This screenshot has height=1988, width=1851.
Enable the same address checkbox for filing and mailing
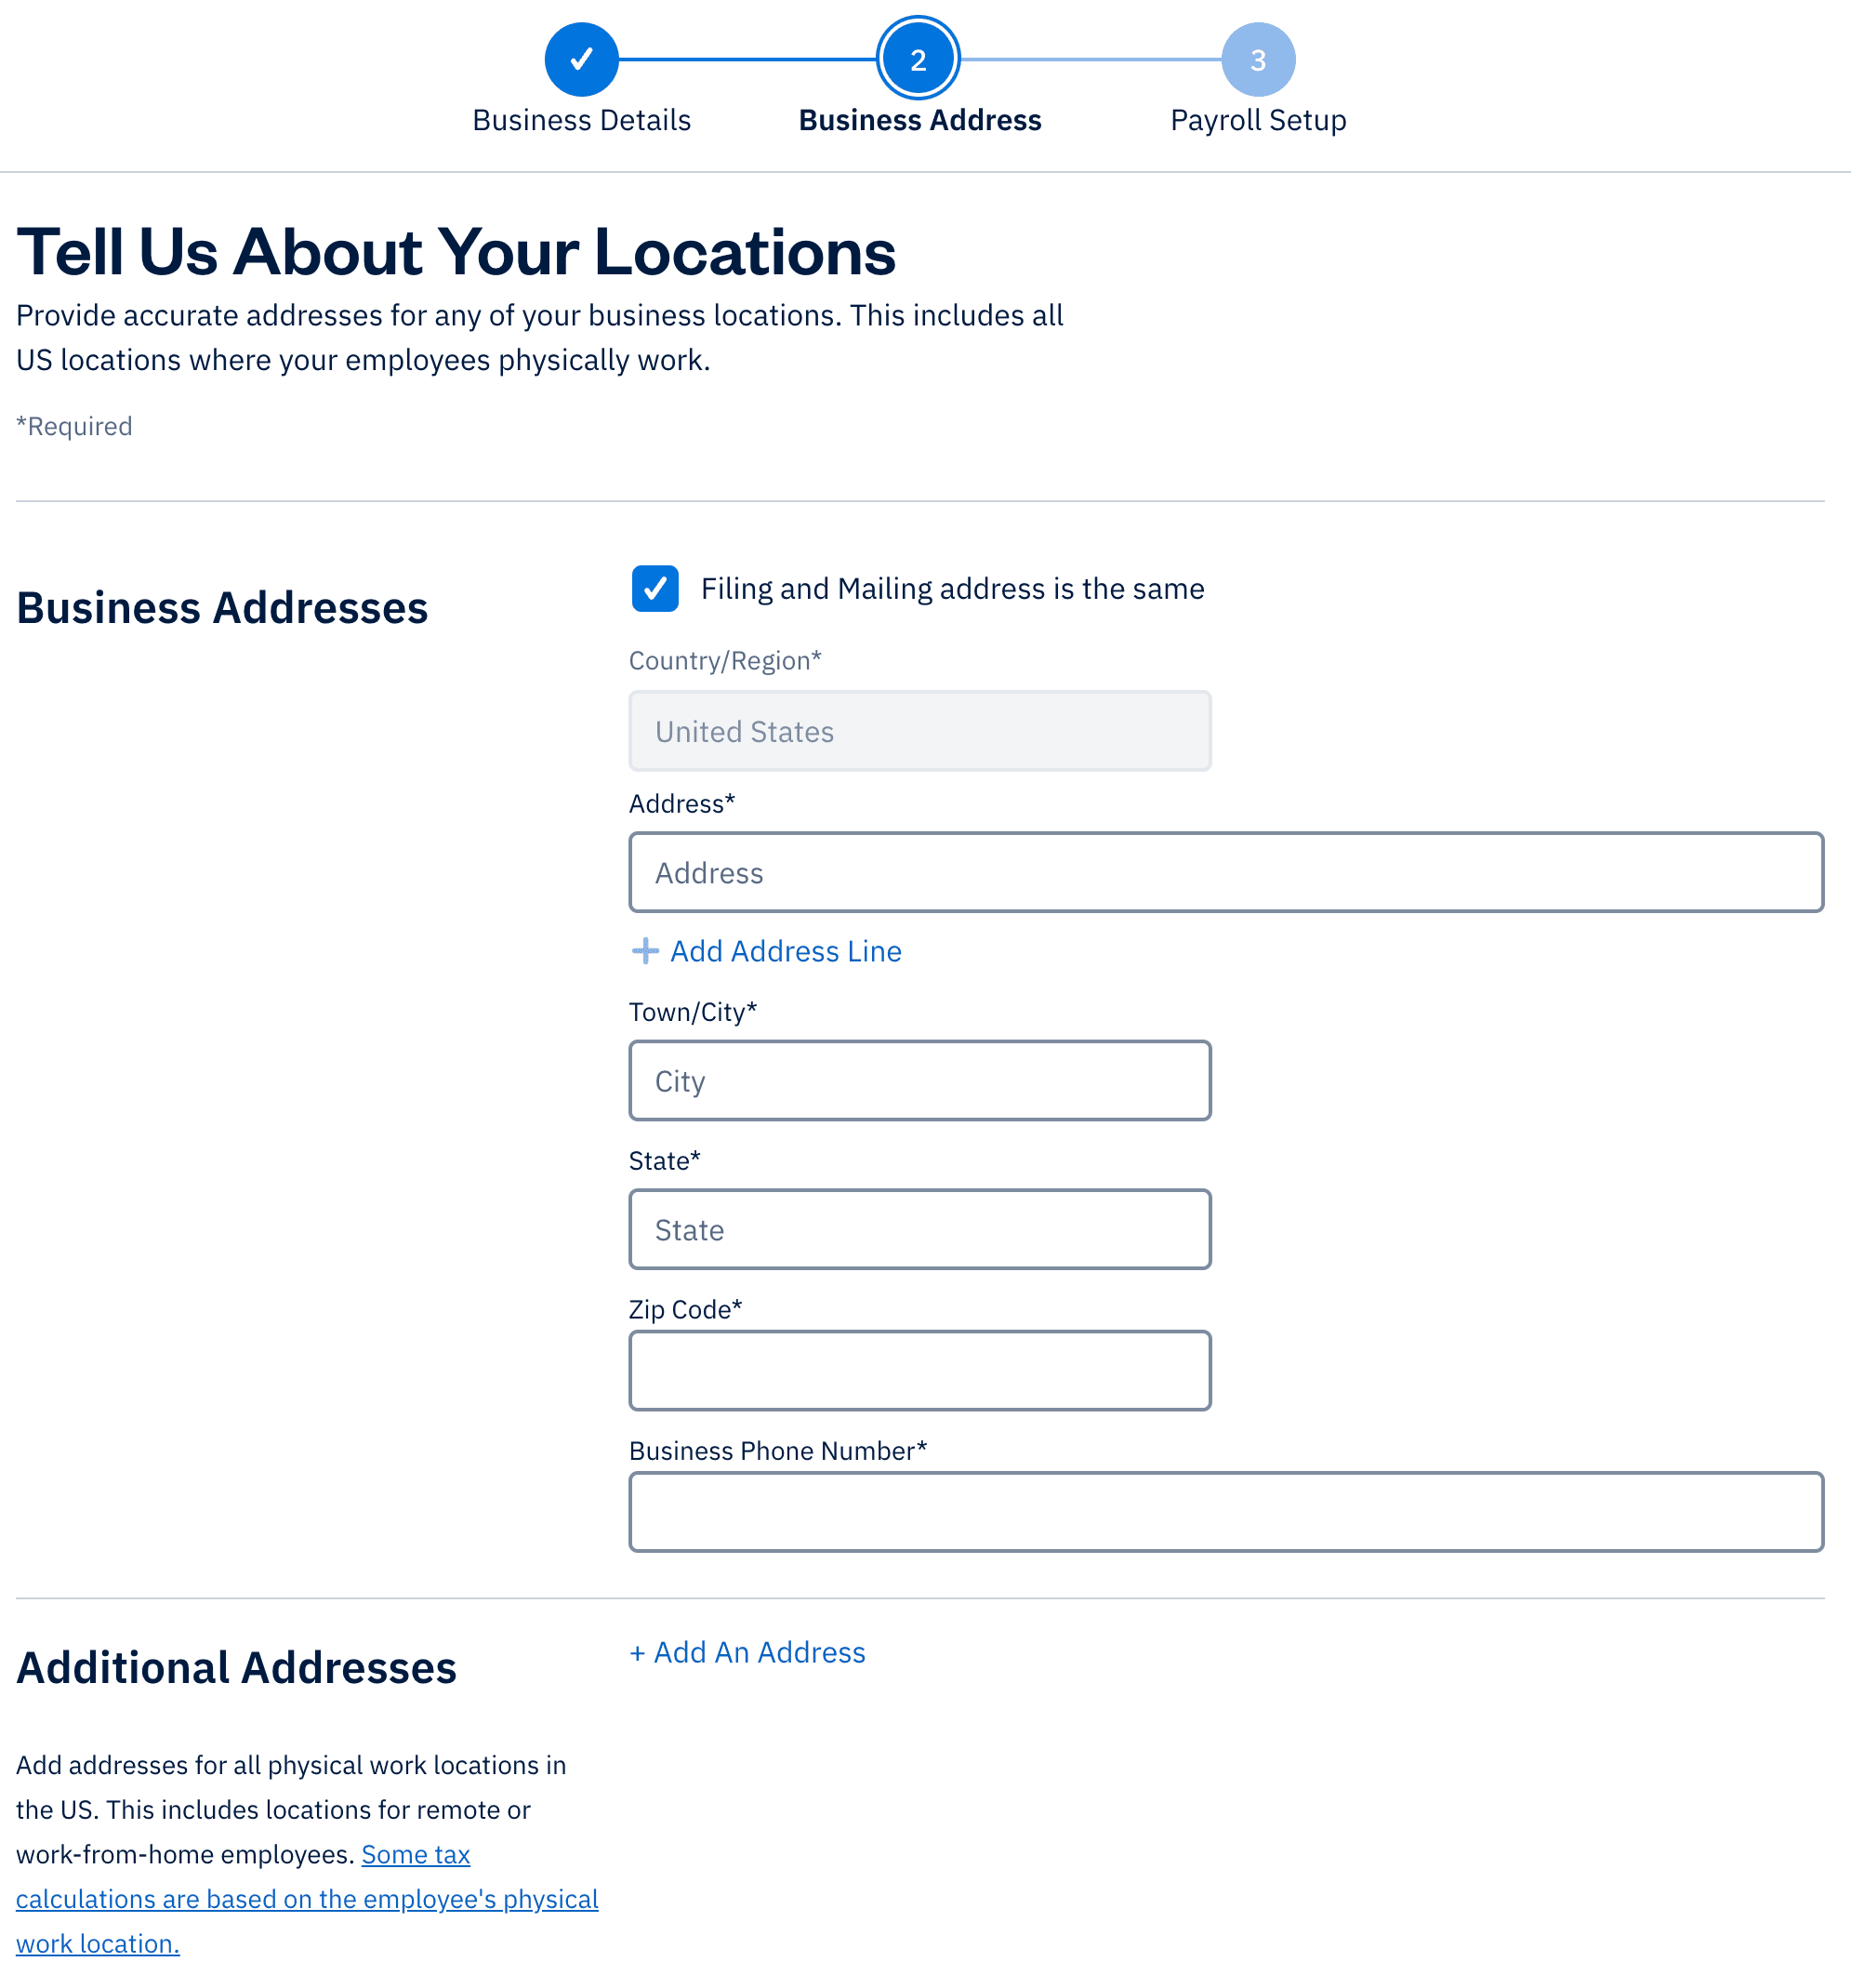[655, 588]
